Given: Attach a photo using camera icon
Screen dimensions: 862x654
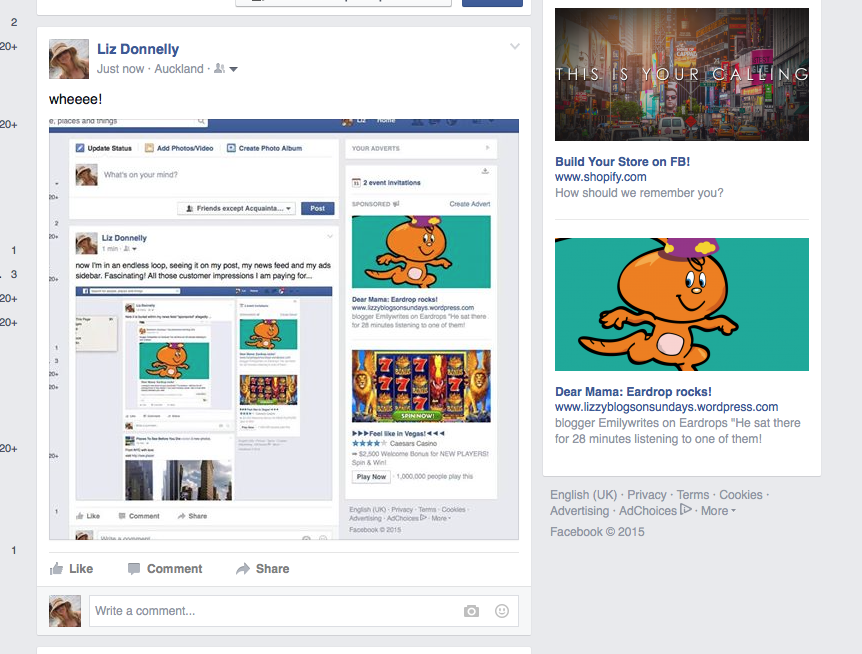Looking at the screenshot, I should pos(471,611).
